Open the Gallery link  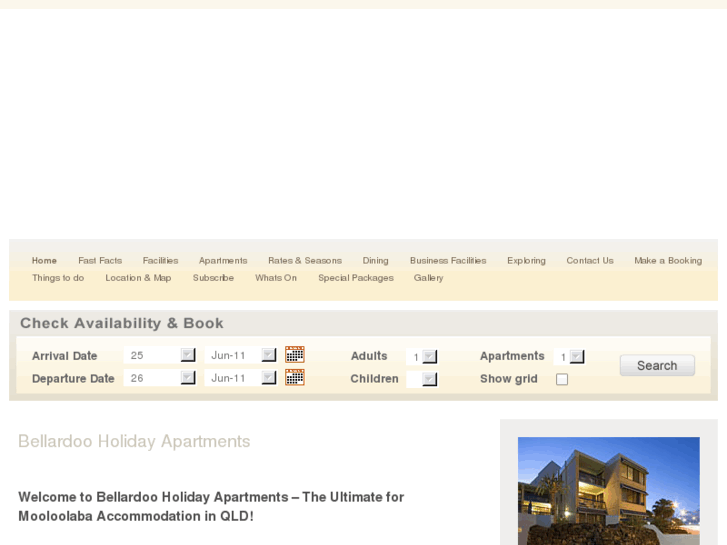[428, 278]
